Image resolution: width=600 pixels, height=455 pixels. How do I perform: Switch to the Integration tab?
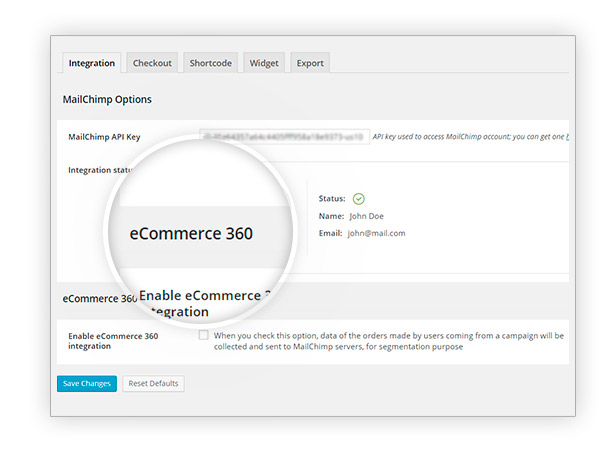click(x=92, y=63)
